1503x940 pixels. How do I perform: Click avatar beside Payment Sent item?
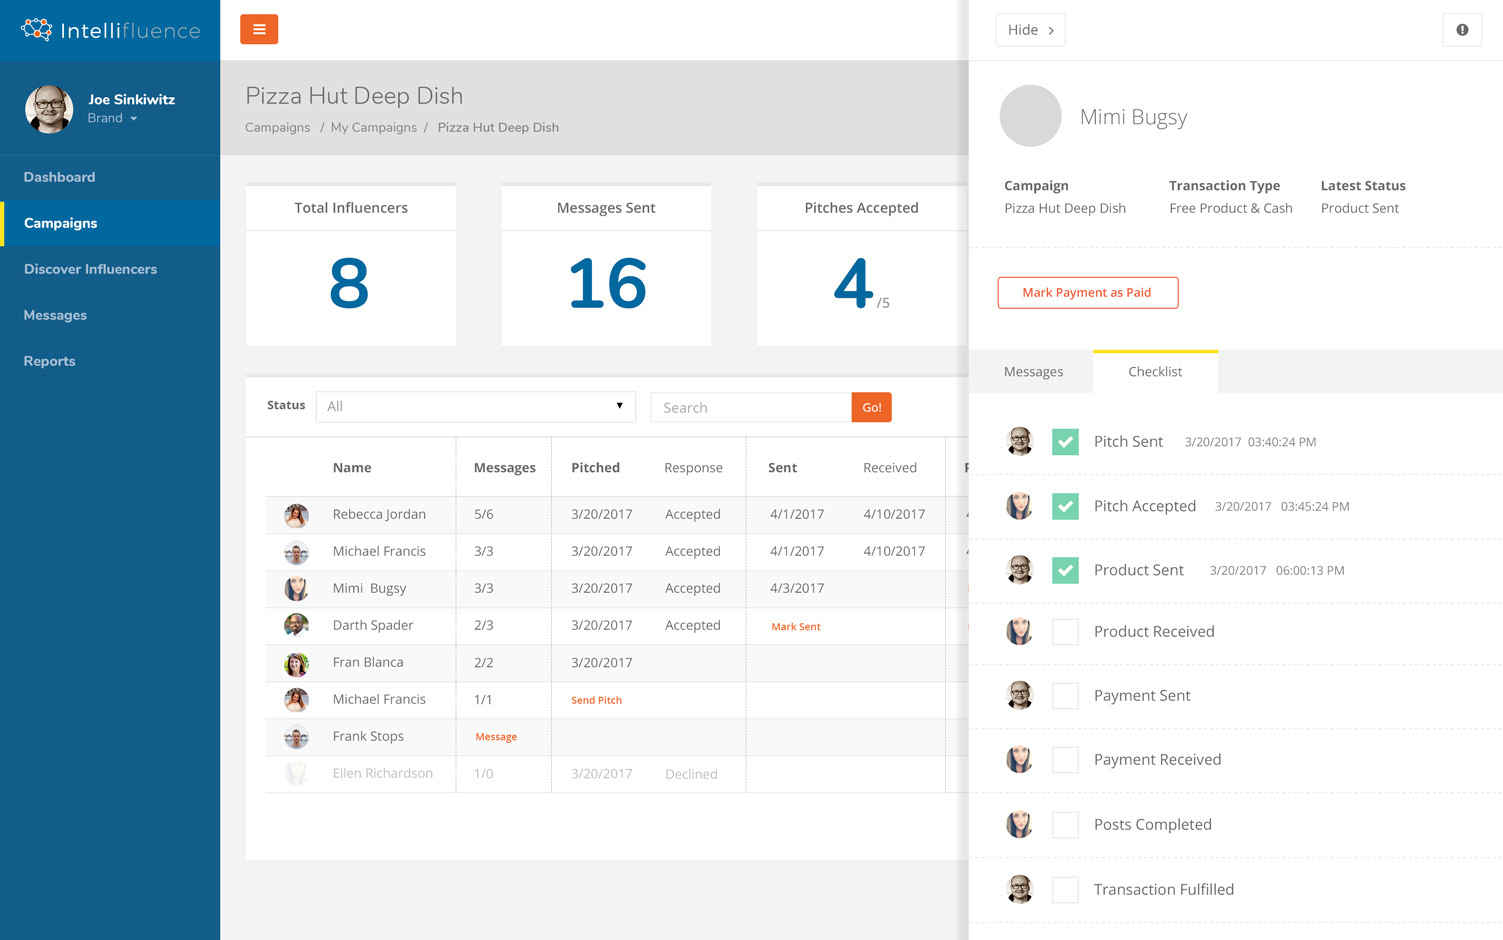1019,695
